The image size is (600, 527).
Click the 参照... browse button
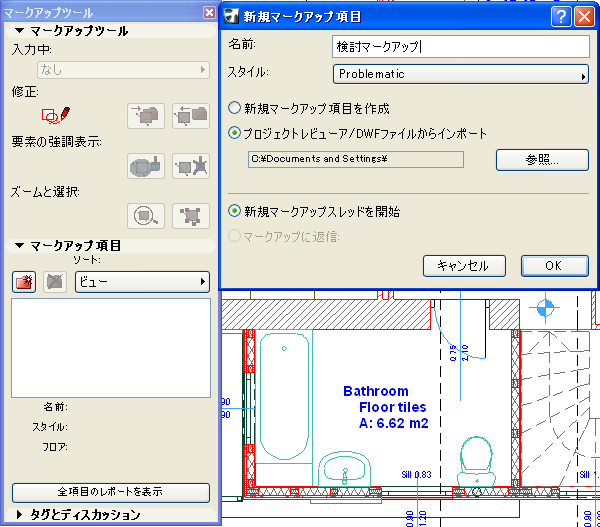coord(542,160)
